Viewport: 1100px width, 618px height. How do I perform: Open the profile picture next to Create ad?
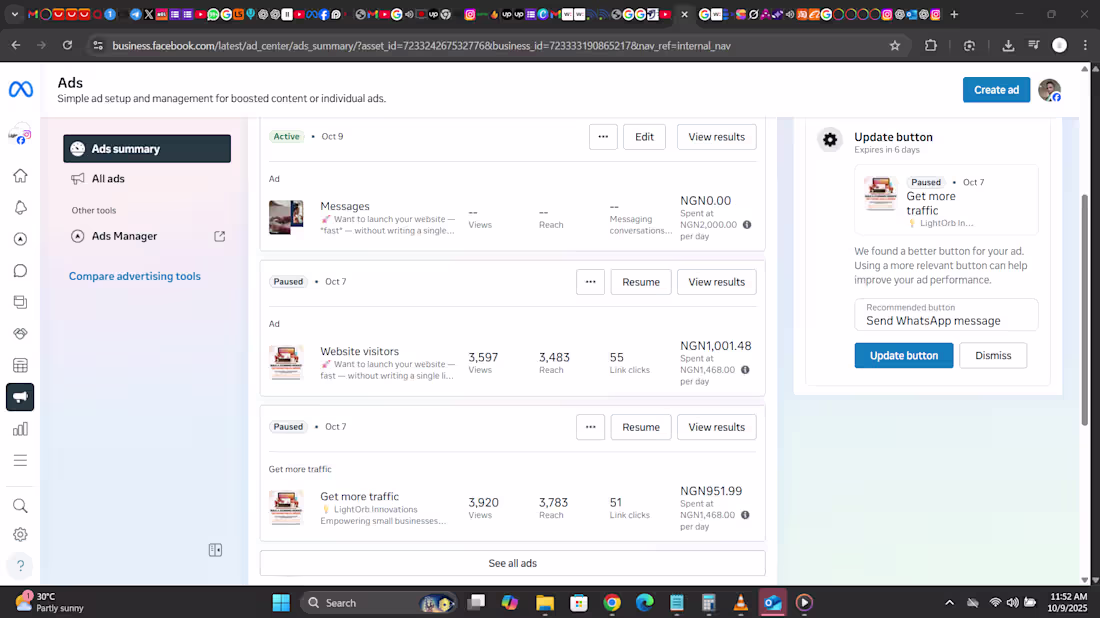1049,90
